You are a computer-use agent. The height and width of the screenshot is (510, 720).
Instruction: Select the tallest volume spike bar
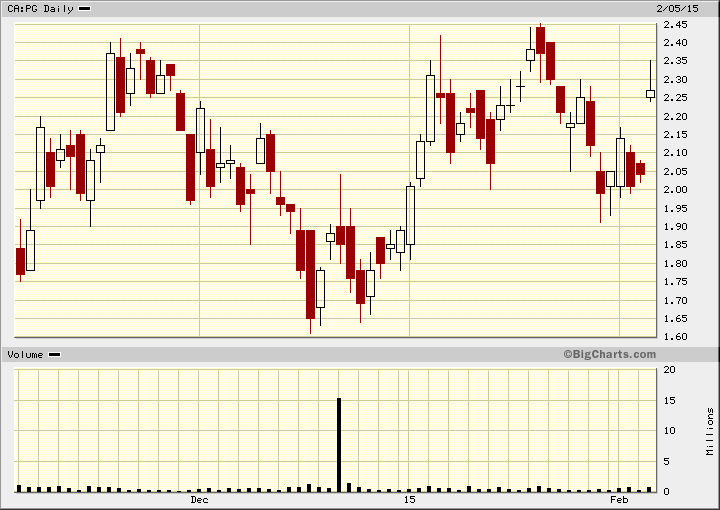point(339,445)
